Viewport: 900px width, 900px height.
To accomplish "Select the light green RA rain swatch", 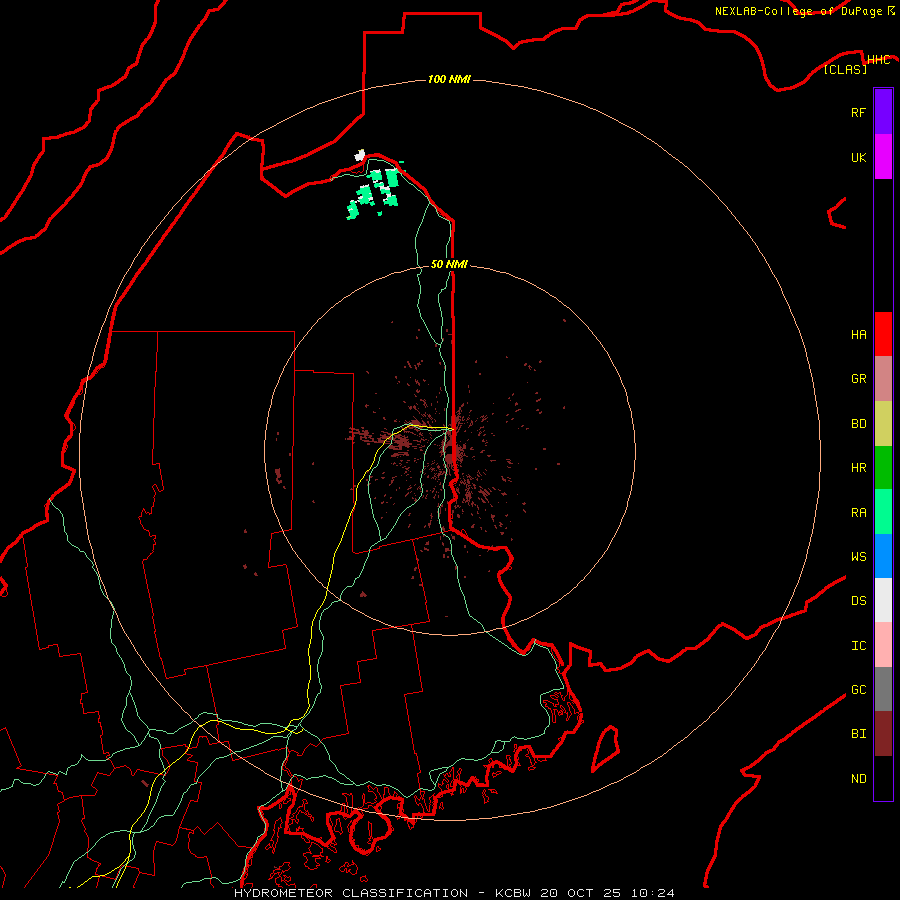I will [883, 512].
